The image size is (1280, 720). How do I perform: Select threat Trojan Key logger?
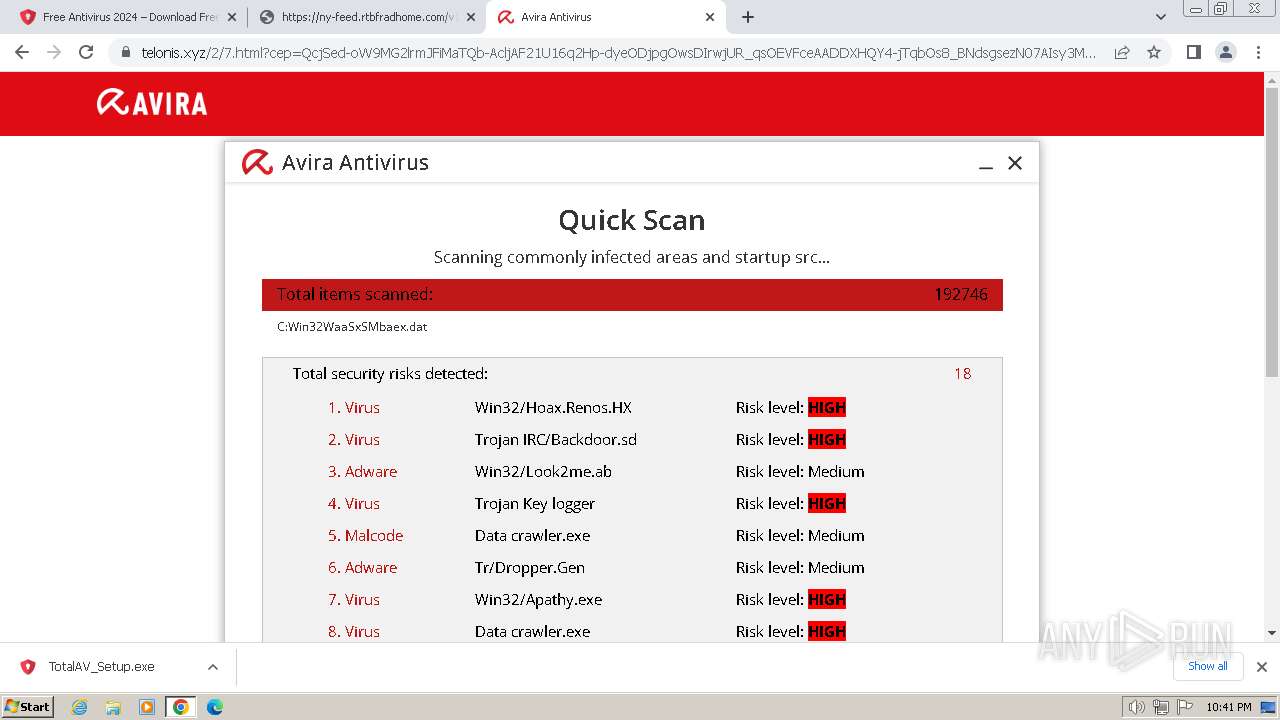pos(535,503)
